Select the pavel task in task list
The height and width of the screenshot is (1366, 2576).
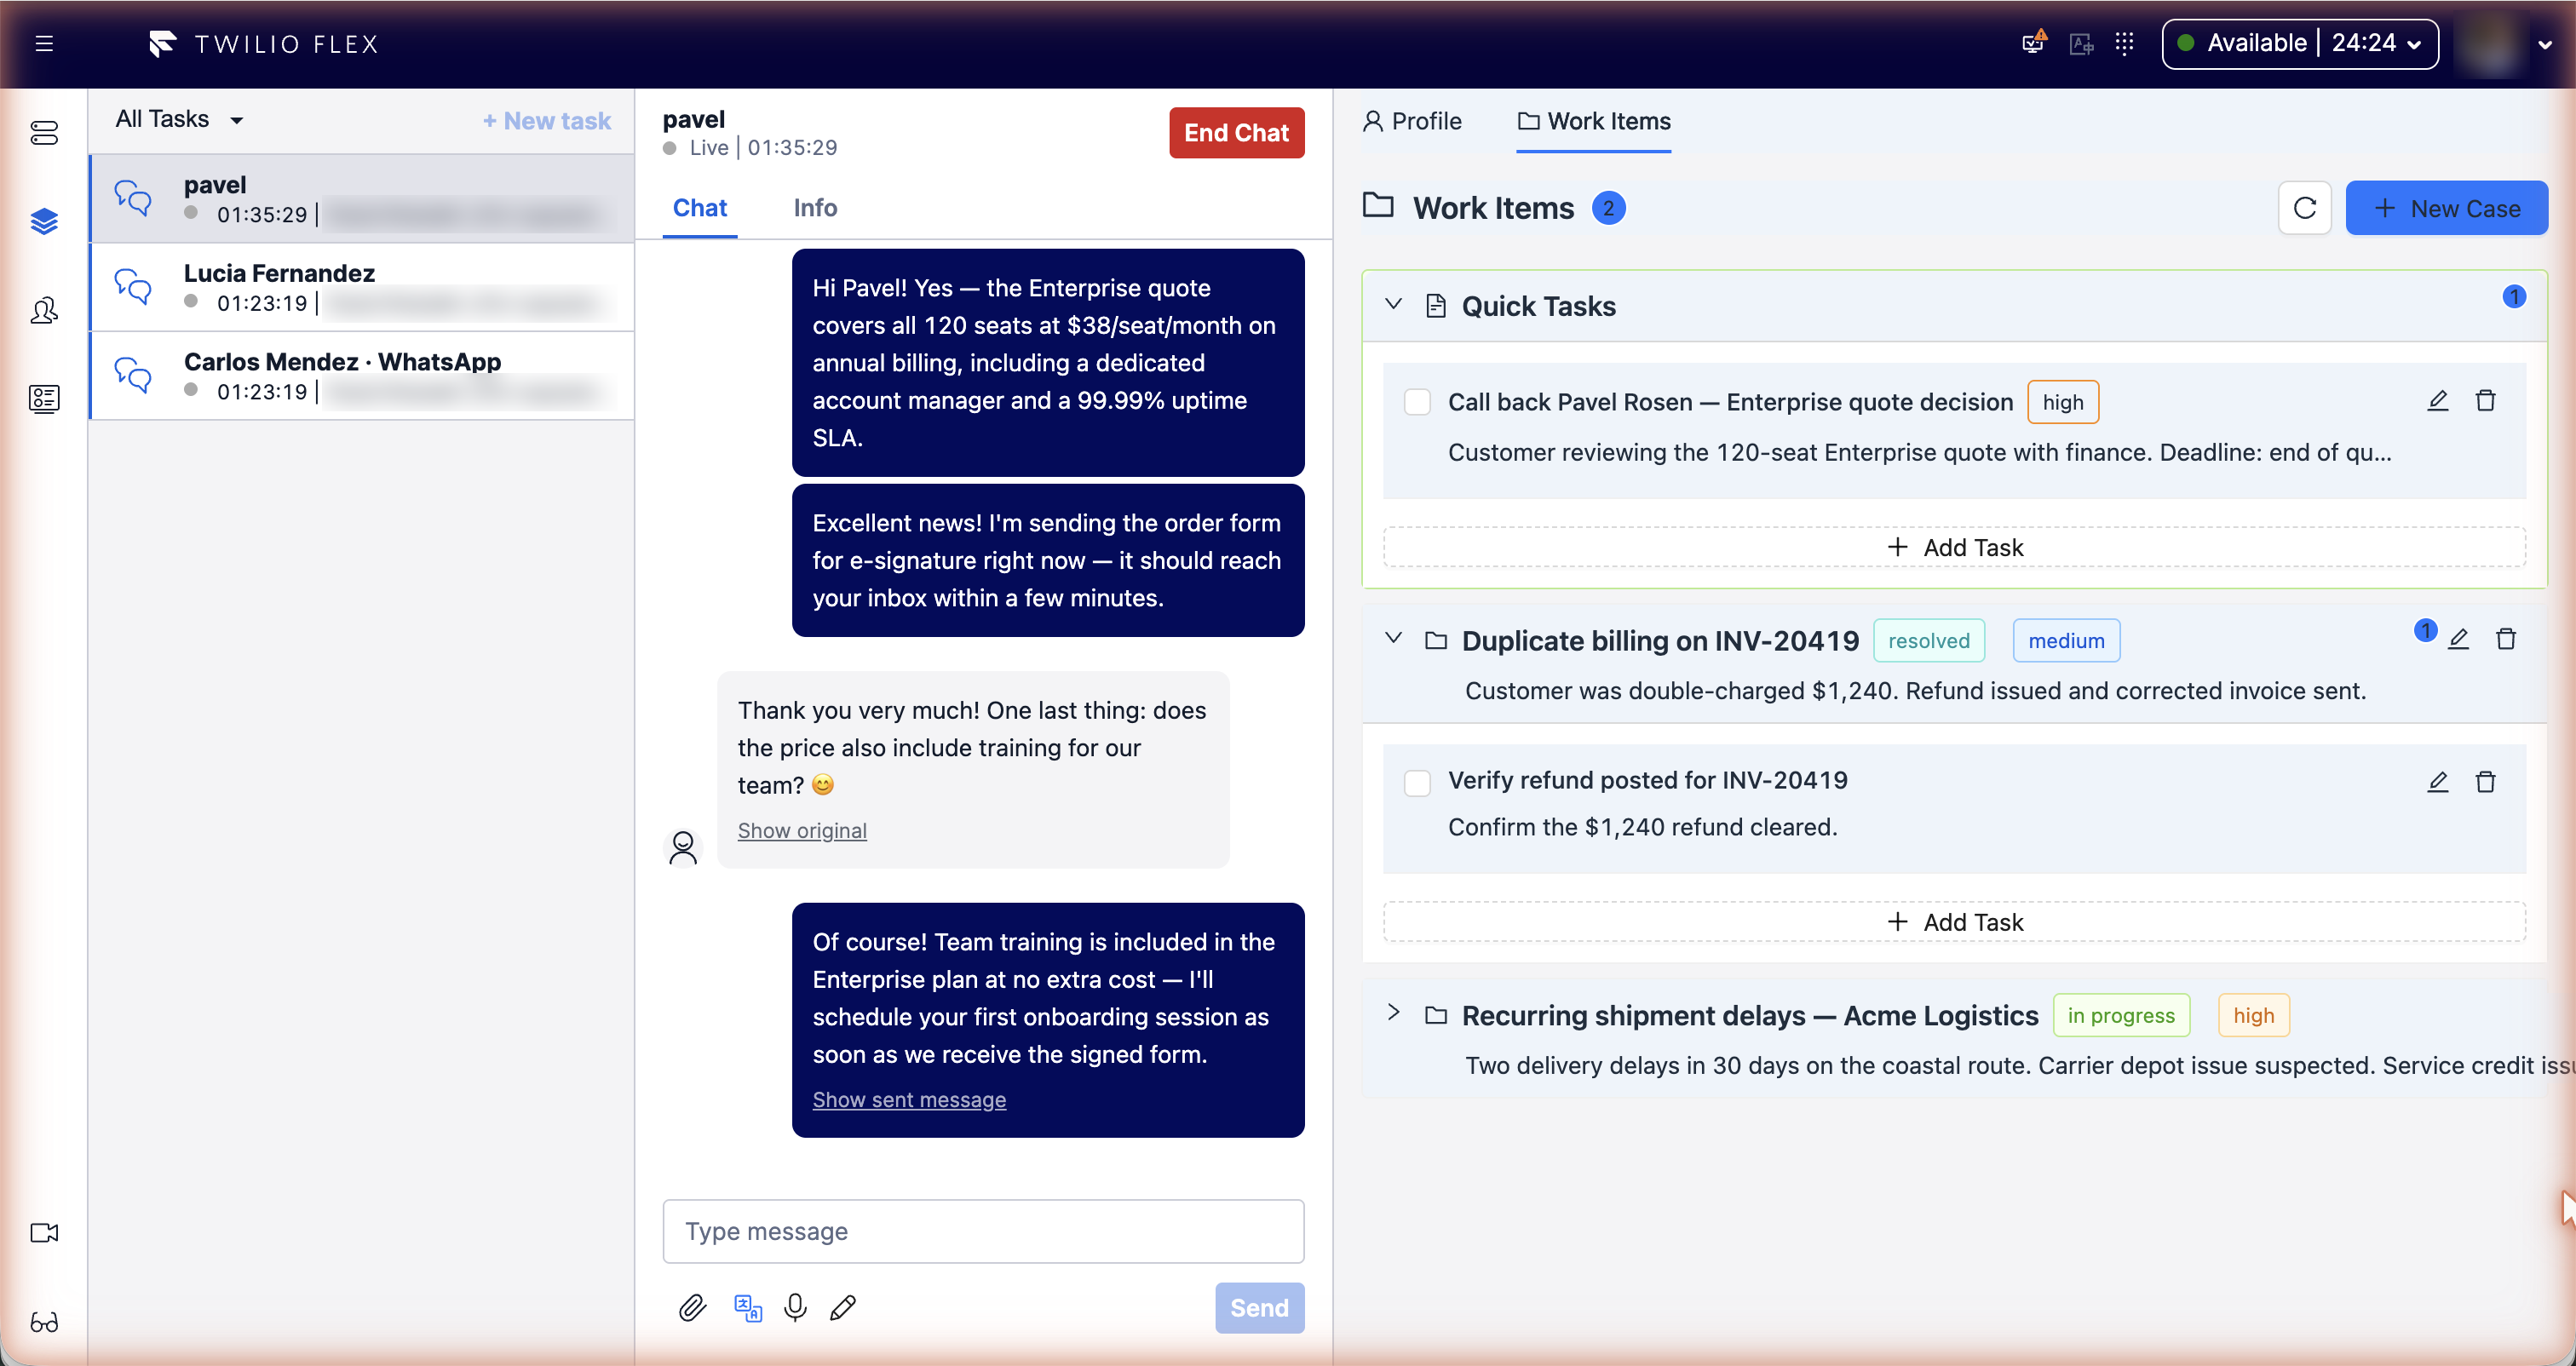(362, 199)
